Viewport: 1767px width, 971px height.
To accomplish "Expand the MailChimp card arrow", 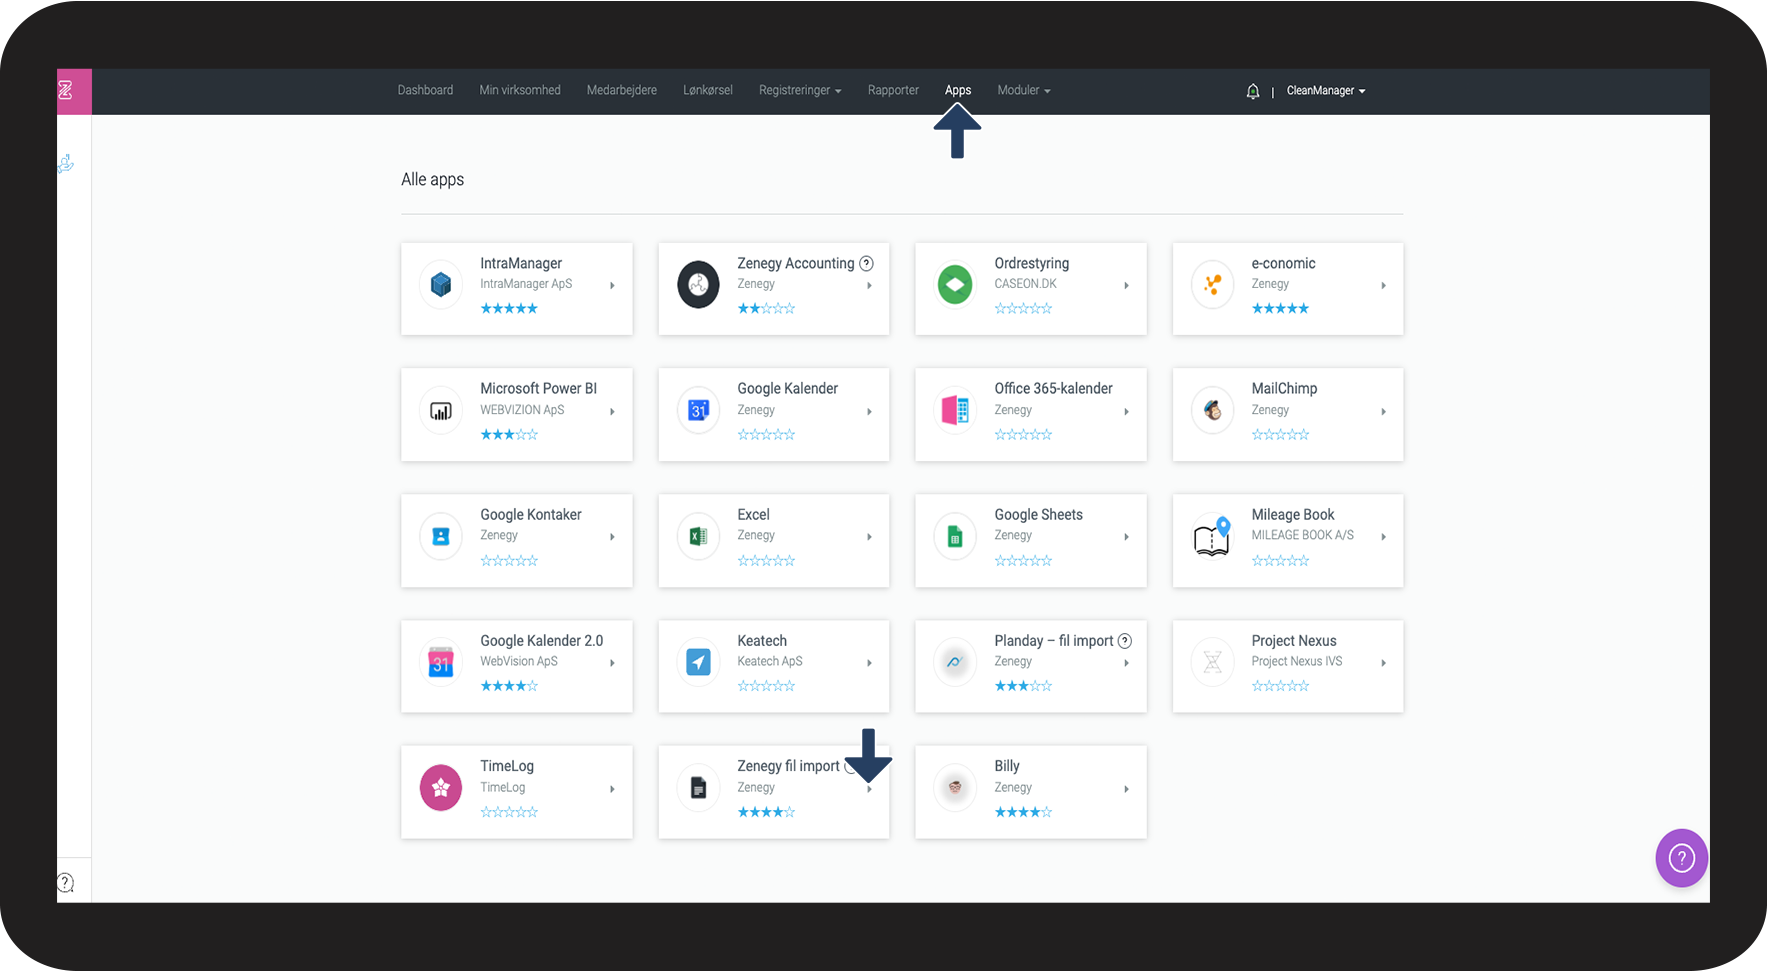I will pyautogui.click(x=1383, y=412).
